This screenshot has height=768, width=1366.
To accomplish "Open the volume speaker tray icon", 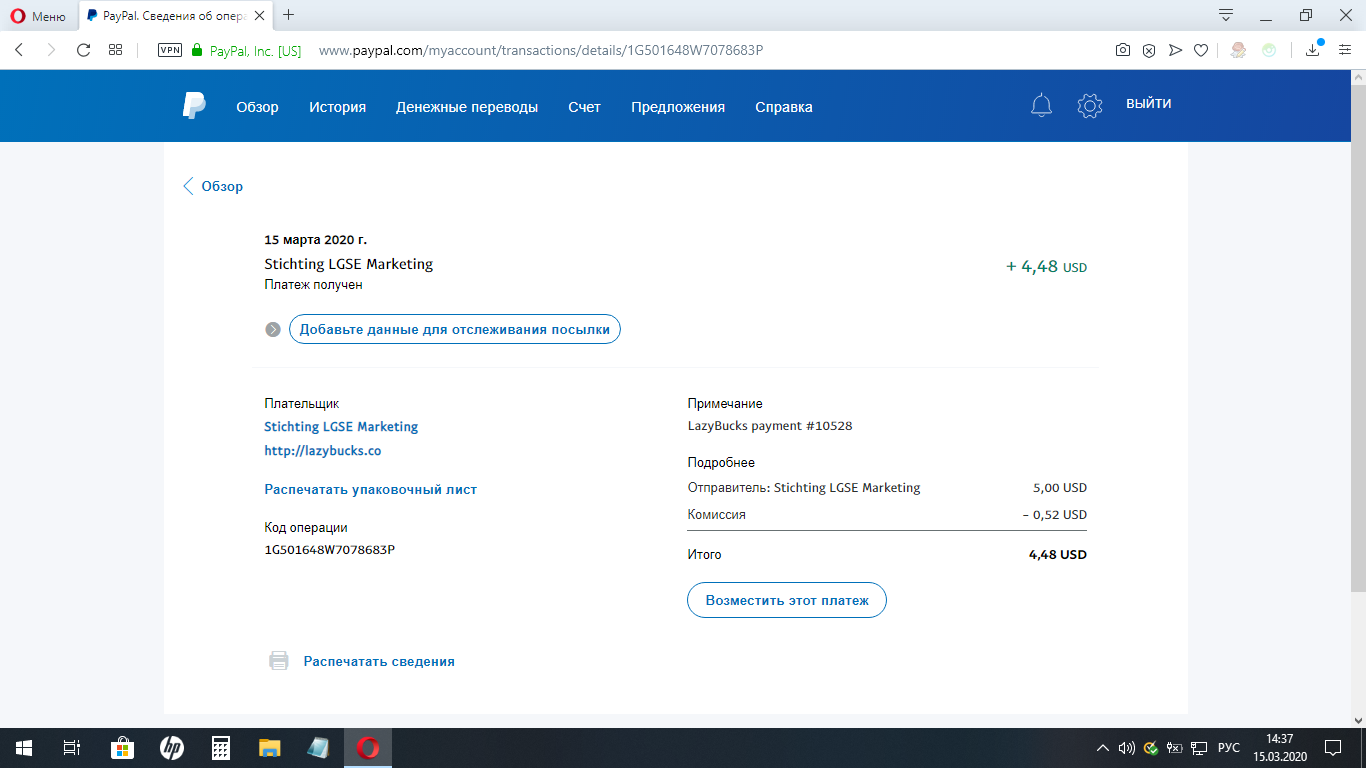I will (1127, 748).
